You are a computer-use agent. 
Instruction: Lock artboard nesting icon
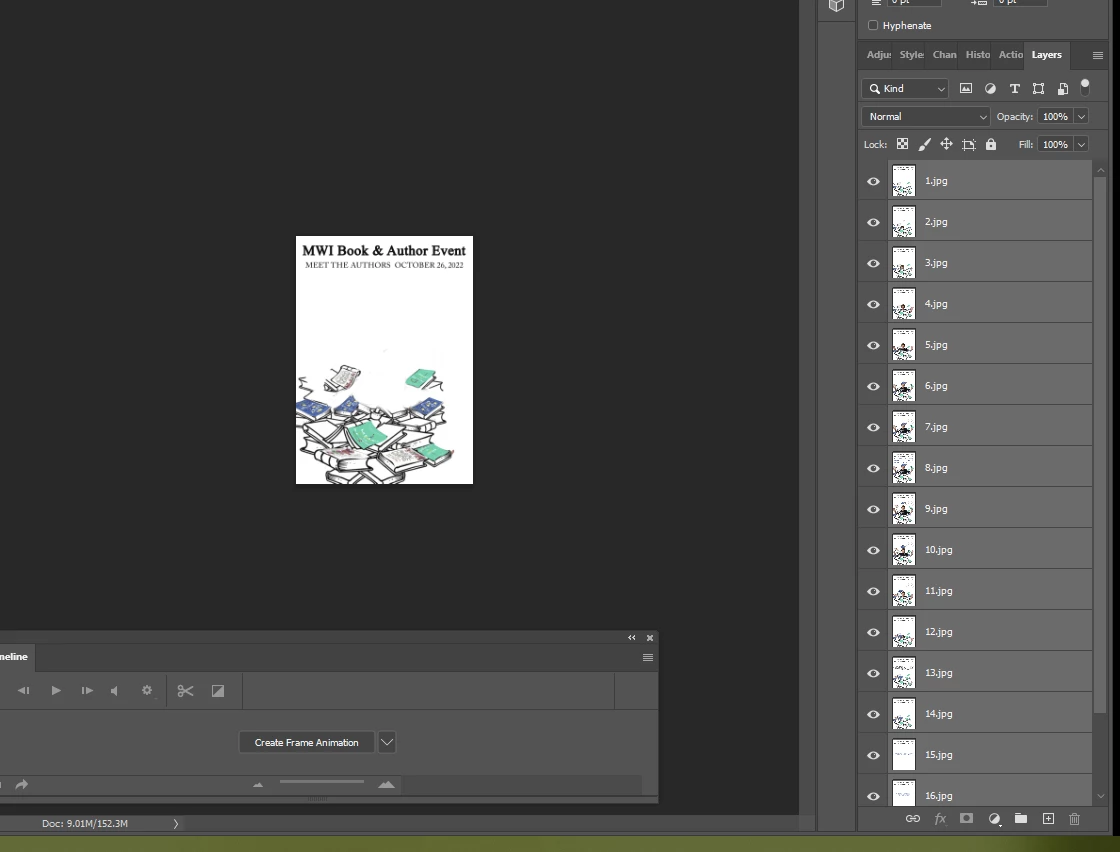[x=969, y=144]
